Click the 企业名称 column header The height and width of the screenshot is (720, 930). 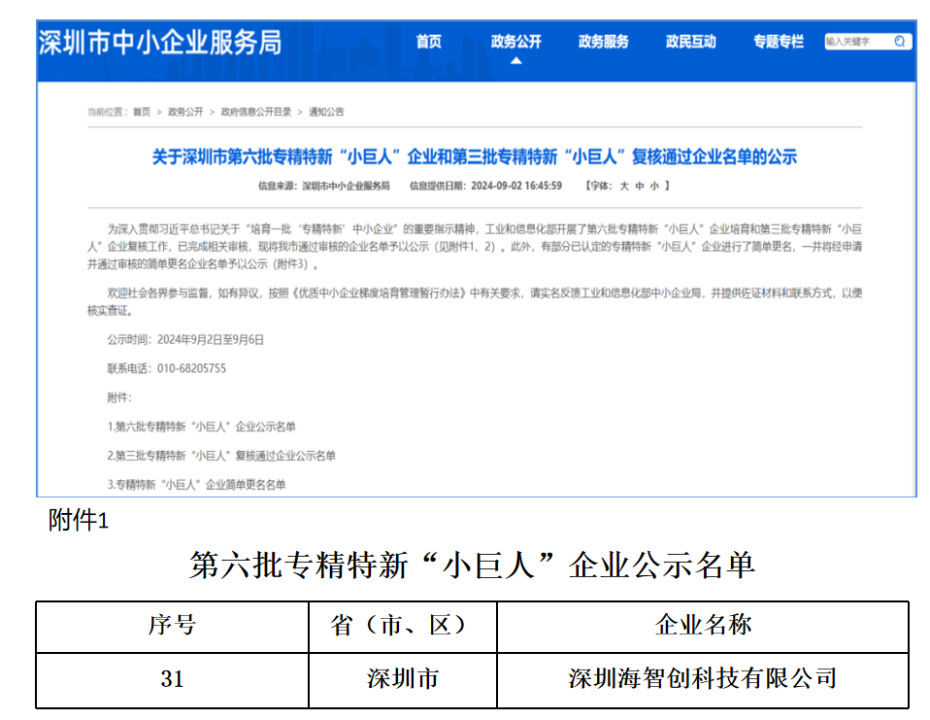tap(703, 626)
